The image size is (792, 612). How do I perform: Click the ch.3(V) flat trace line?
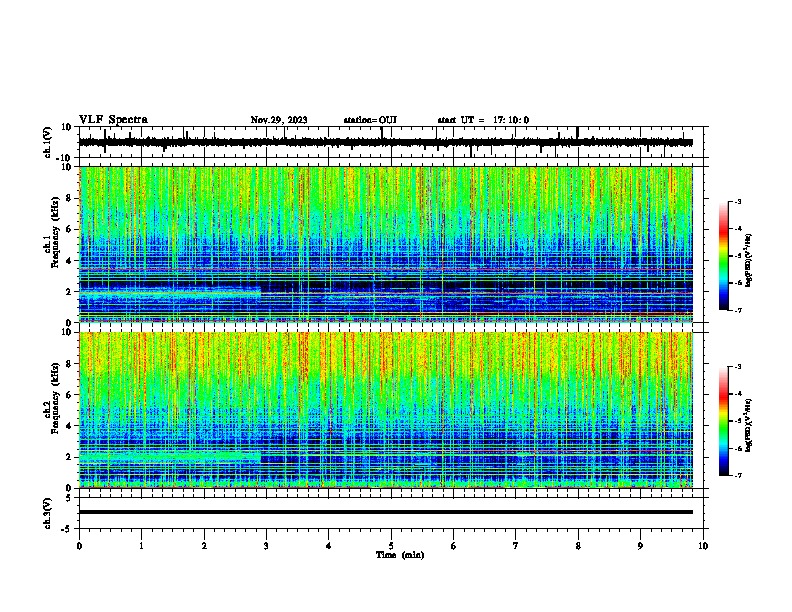coord(386,512)
